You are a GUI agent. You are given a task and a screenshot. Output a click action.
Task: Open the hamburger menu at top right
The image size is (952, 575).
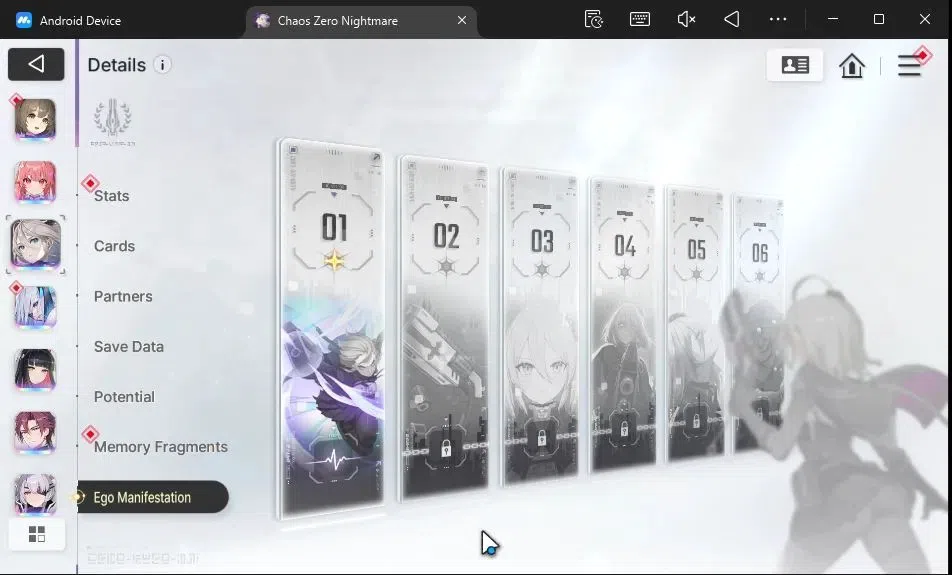click(x=910, y=65)
